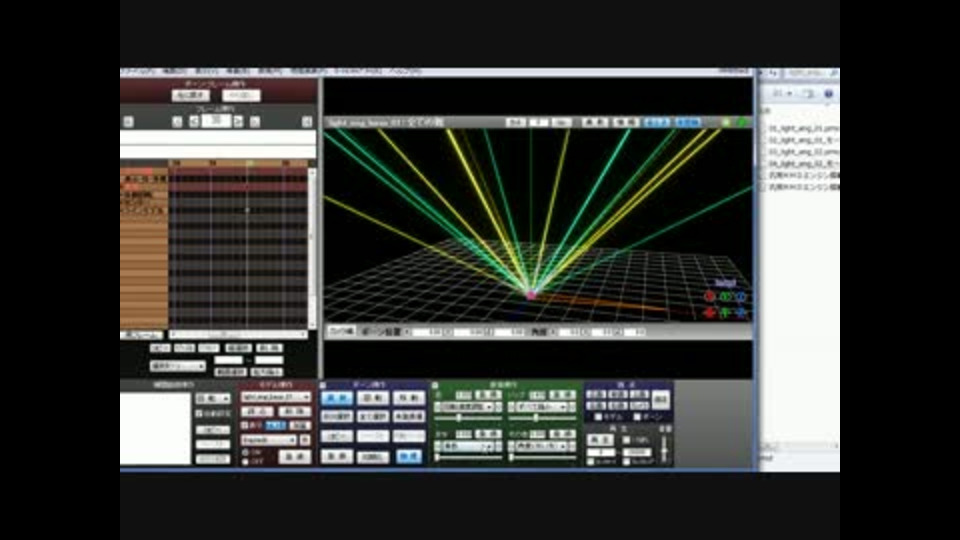Click the Play (再生) button
This screenshot has width=960, height=540.
click(x=600, y=440)
